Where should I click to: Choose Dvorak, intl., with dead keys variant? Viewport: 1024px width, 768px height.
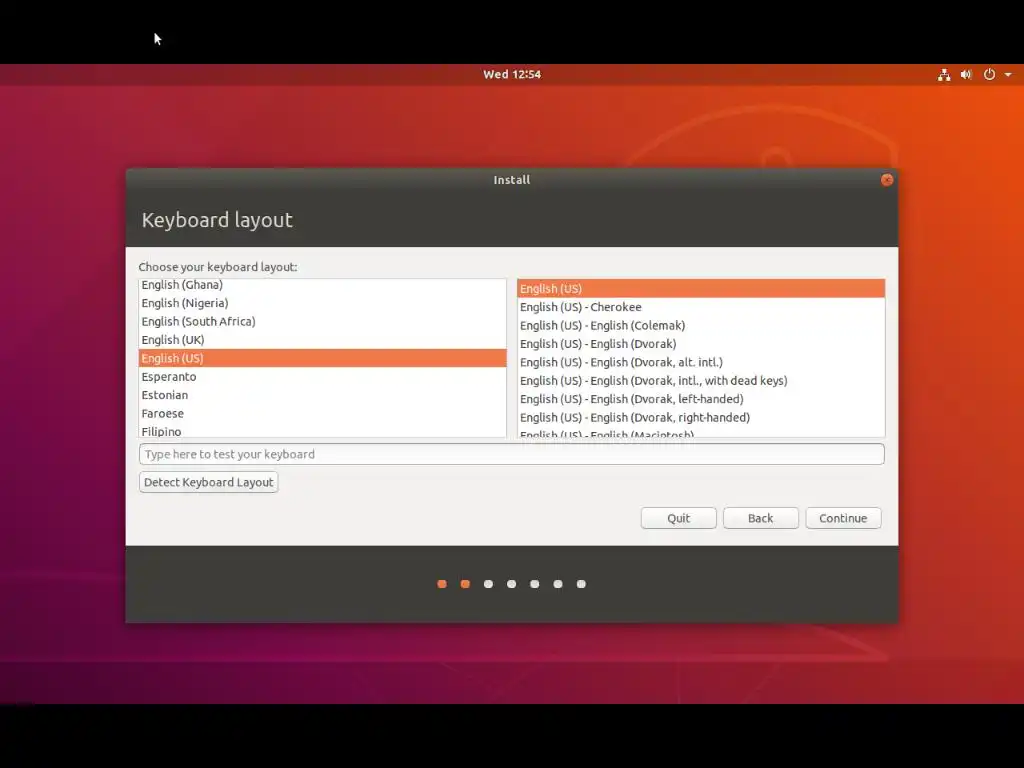point(701,380)
